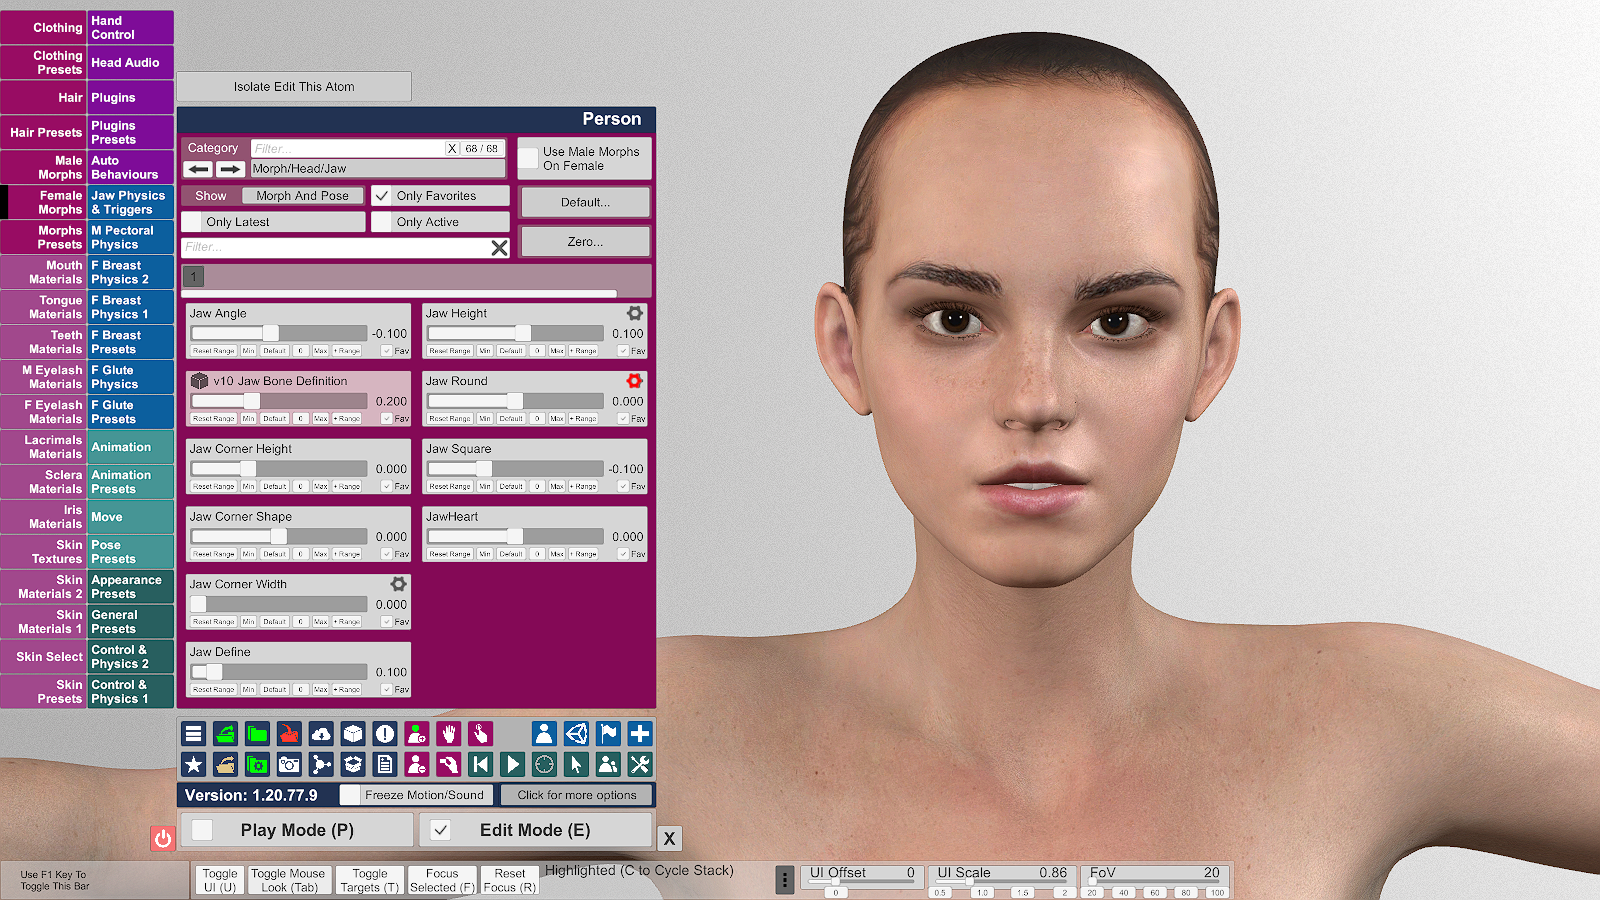Click the green folder with gear icon
Image resolution: width=1600 pixels, height=900 pixels.
click(258, 765)
